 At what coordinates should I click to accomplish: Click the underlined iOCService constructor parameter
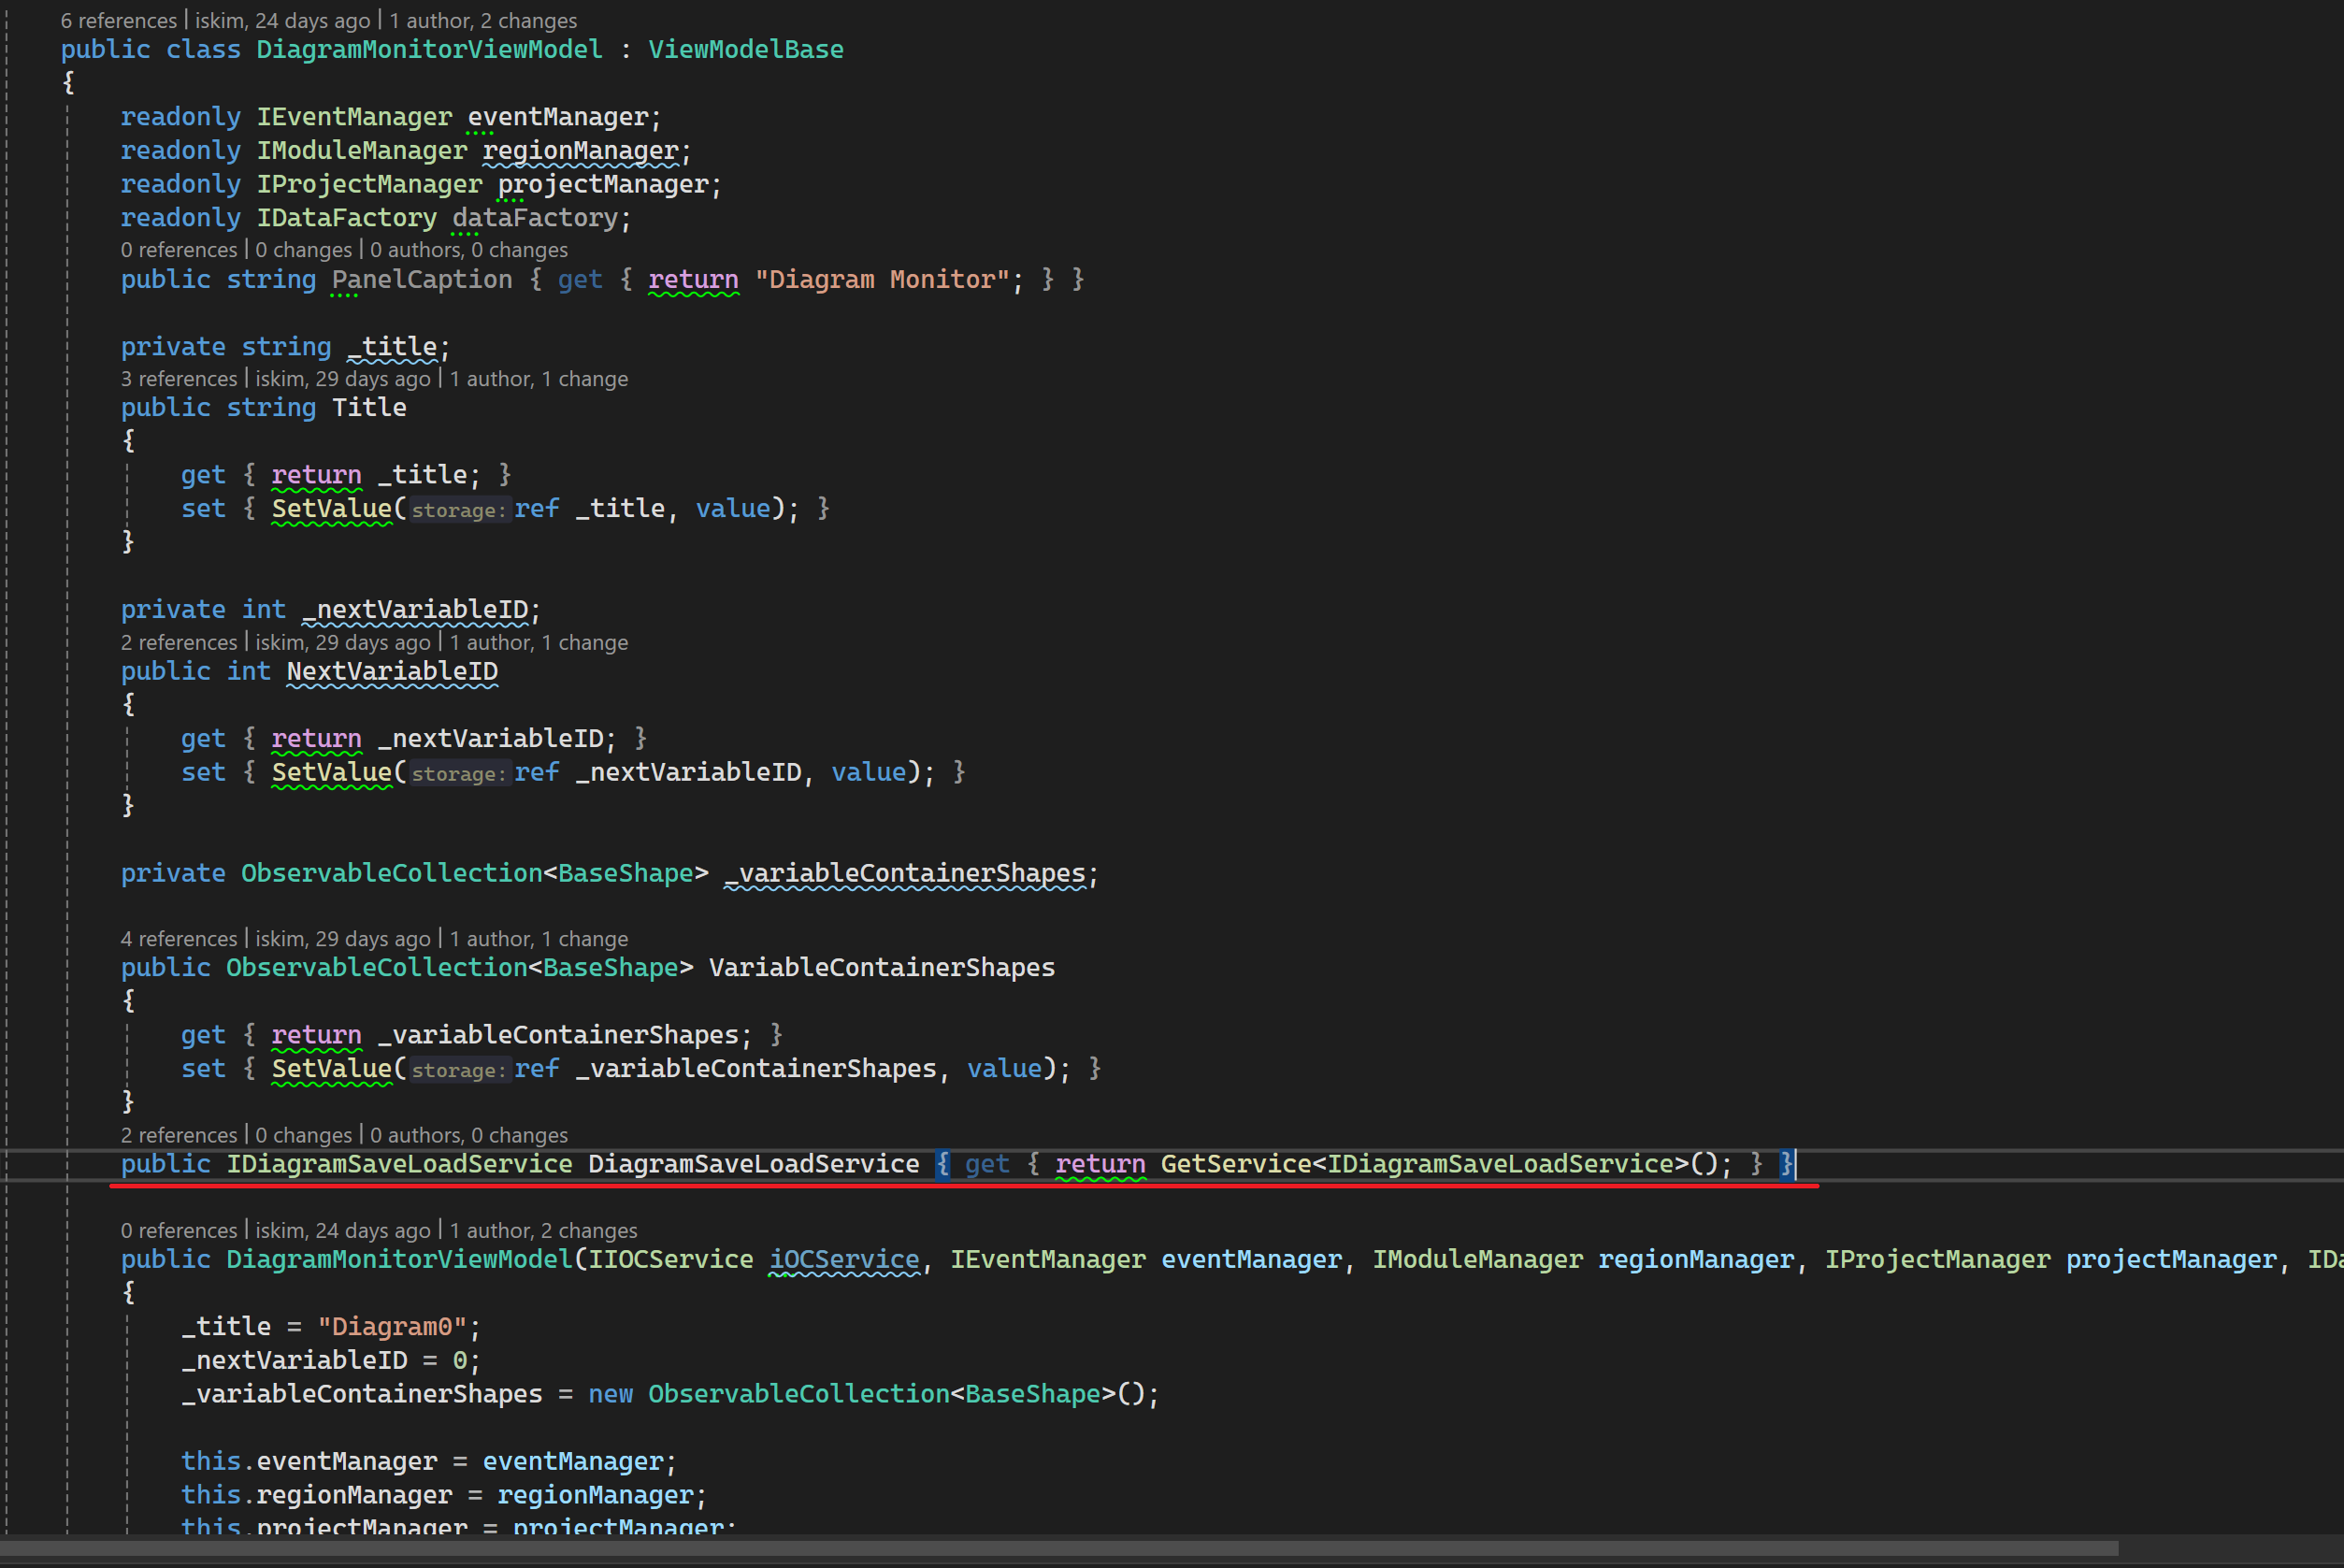[x=844, y=1259]
